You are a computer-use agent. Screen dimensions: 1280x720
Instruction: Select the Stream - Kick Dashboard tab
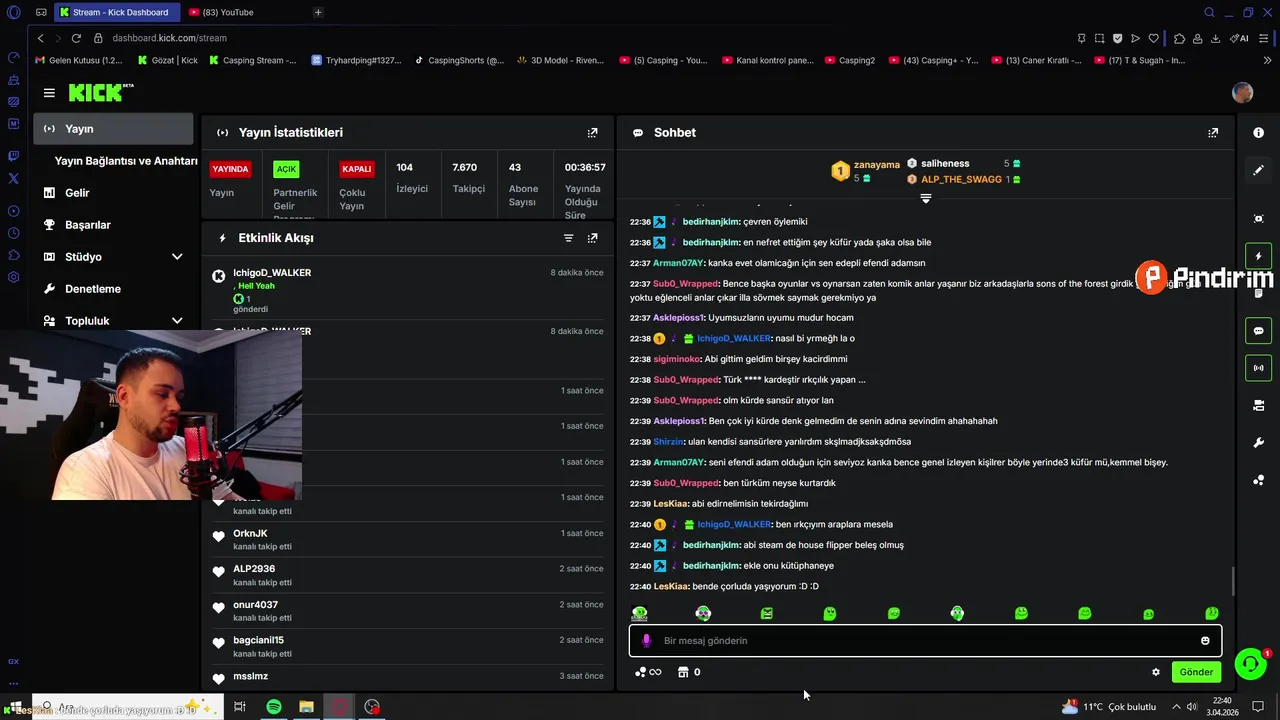(118, 12)
